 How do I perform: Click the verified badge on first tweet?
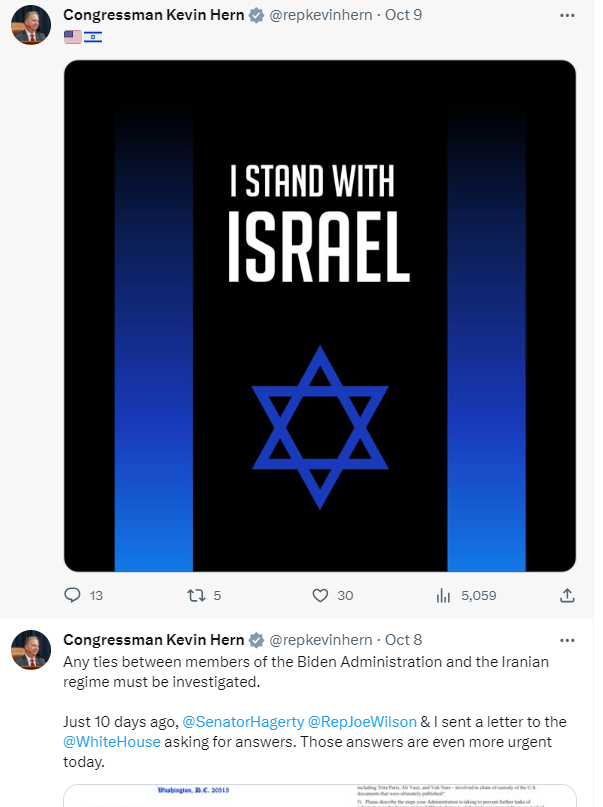tap(255, 16)
